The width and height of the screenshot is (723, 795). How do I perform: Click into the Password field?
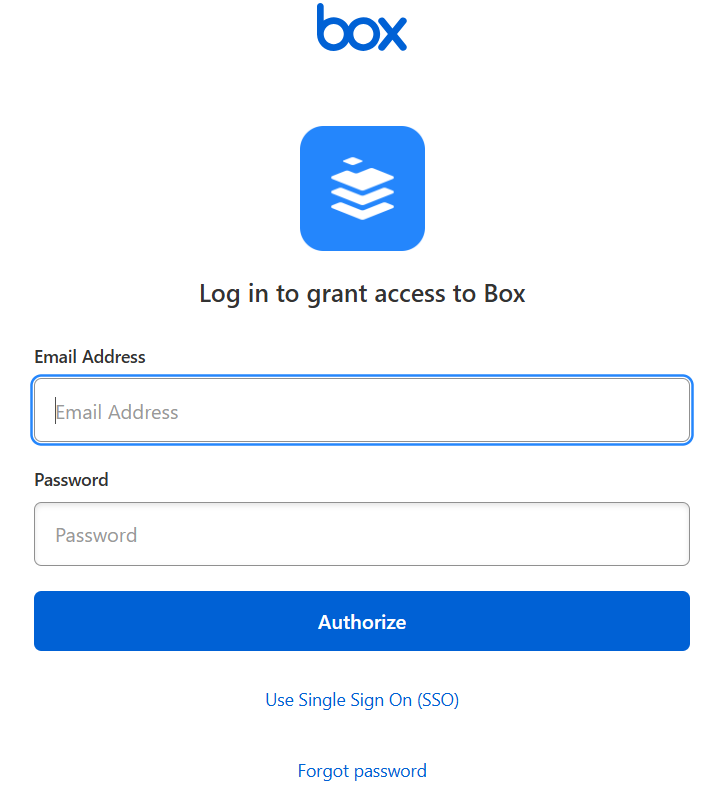click(362, 534)
